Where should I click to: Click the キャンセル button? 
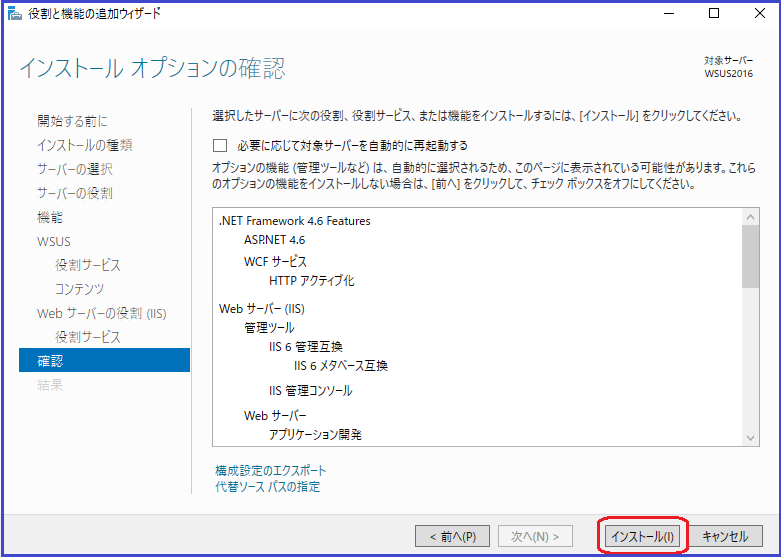pos(725,536)
